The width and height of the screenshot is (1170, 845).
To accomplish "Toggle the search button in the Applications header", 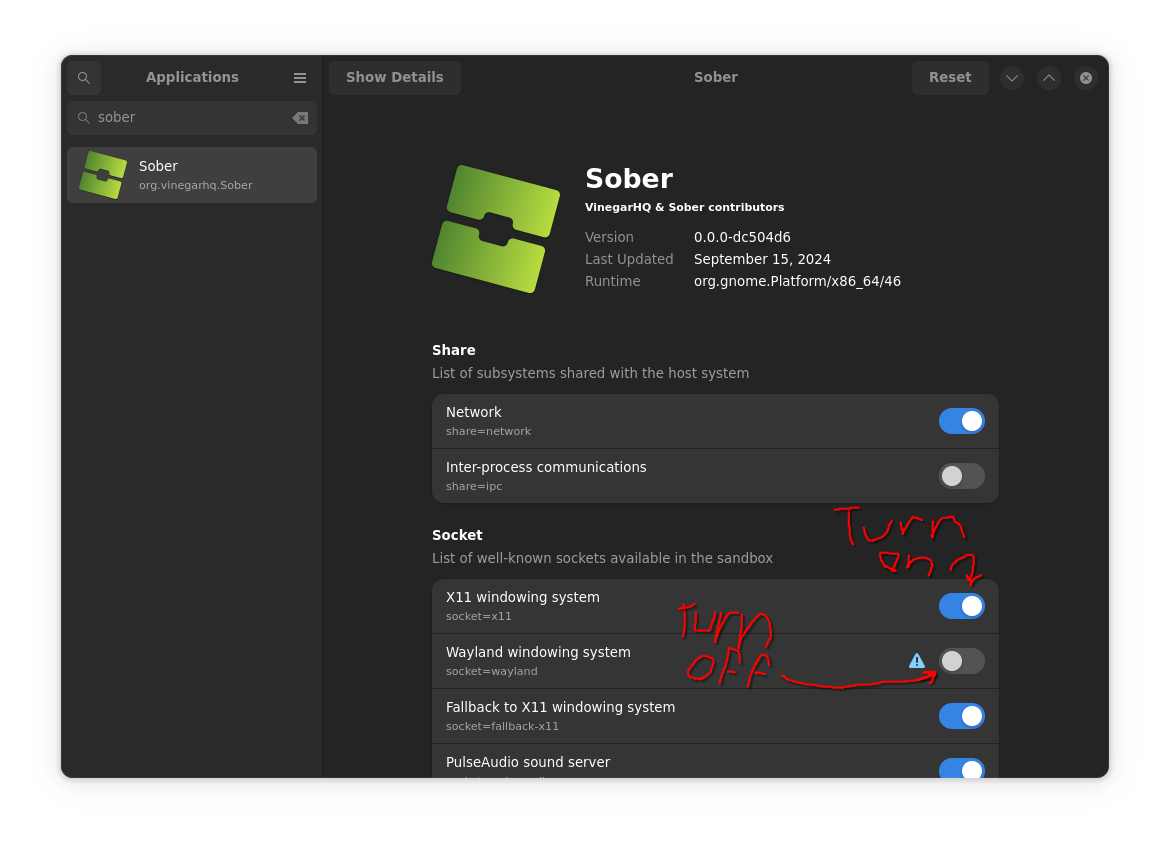I will 84,78.
